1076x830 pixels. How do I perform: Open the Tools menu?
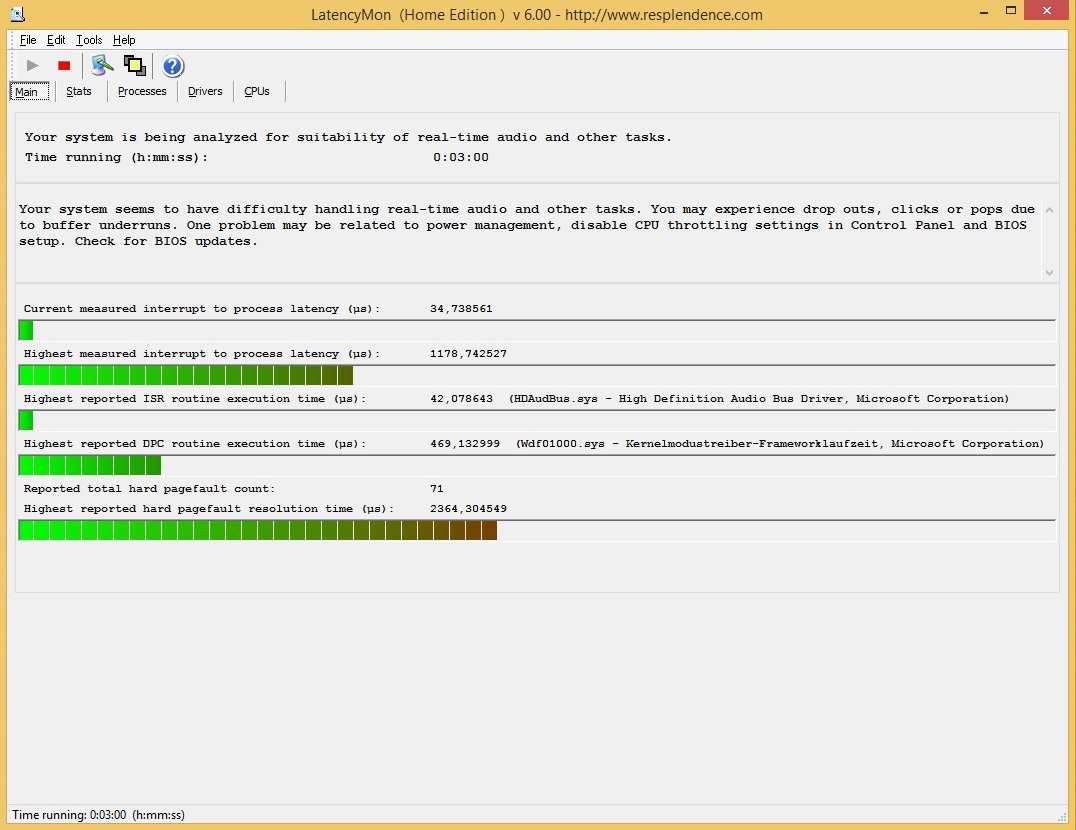[89, 40]
